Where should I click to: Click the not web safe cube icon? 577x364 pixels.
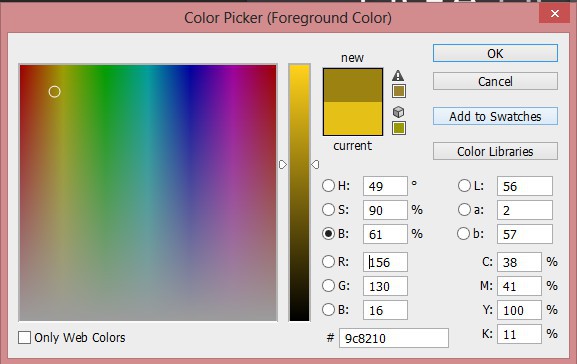point(399,112)
